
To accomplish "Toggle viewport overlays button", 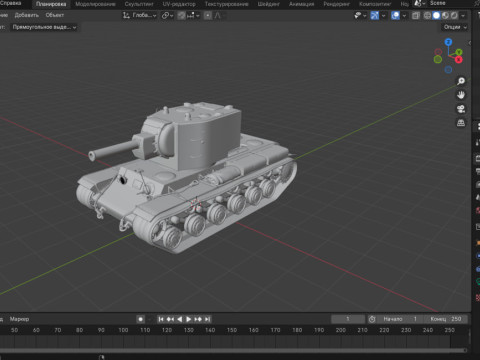I will [395, 15].
